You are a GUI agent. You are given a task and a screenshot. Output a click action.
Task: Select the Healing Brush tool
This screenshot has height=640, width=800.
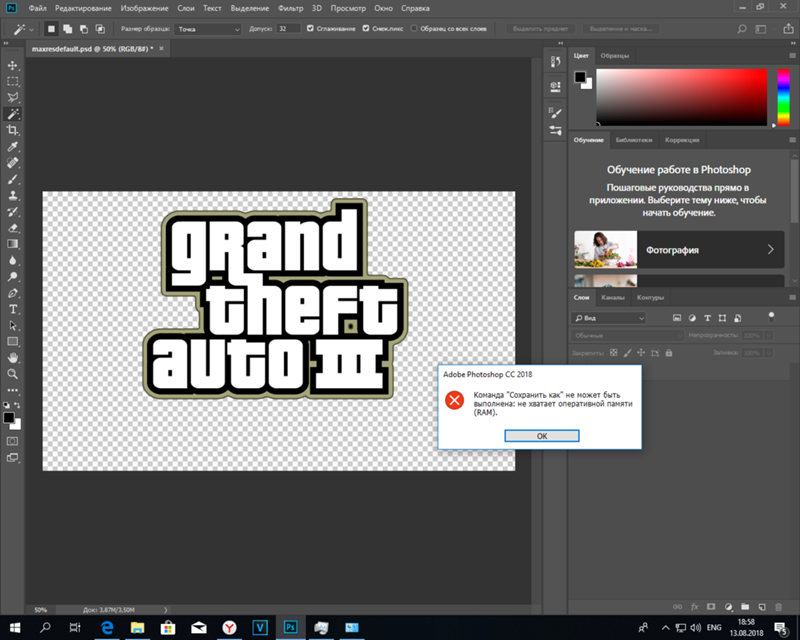pos(13,163)
